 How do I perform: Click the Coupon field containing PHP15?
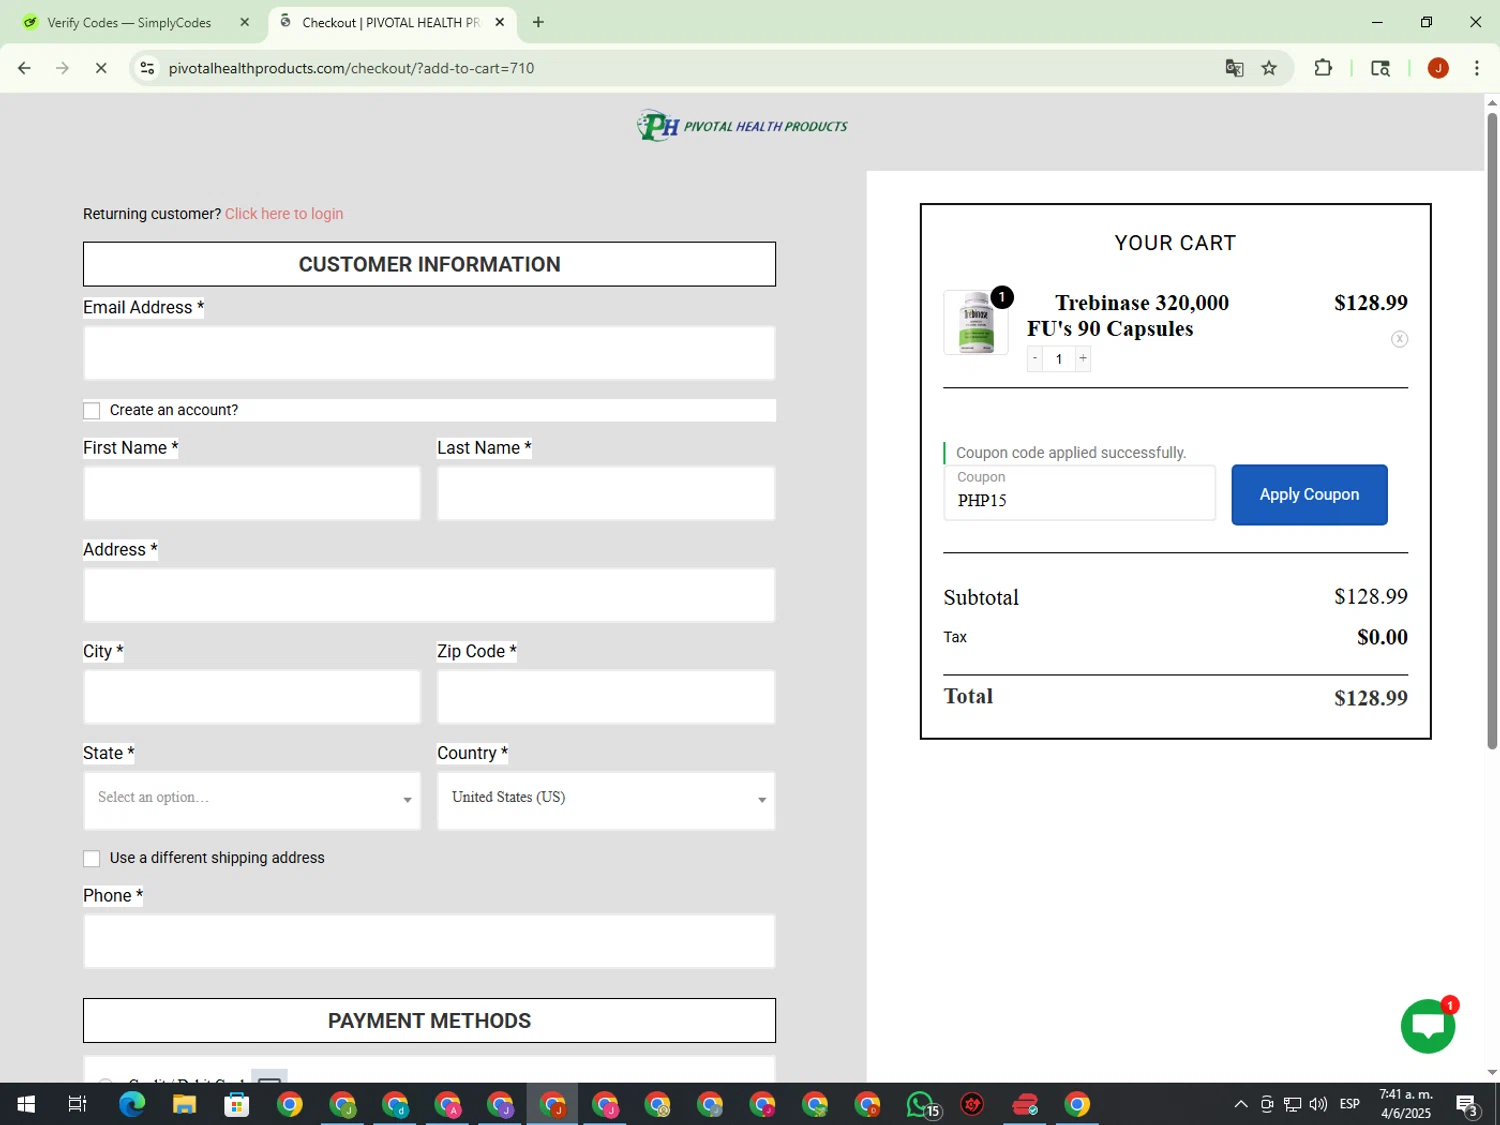pyautogui.click(x=1079, y=493)
